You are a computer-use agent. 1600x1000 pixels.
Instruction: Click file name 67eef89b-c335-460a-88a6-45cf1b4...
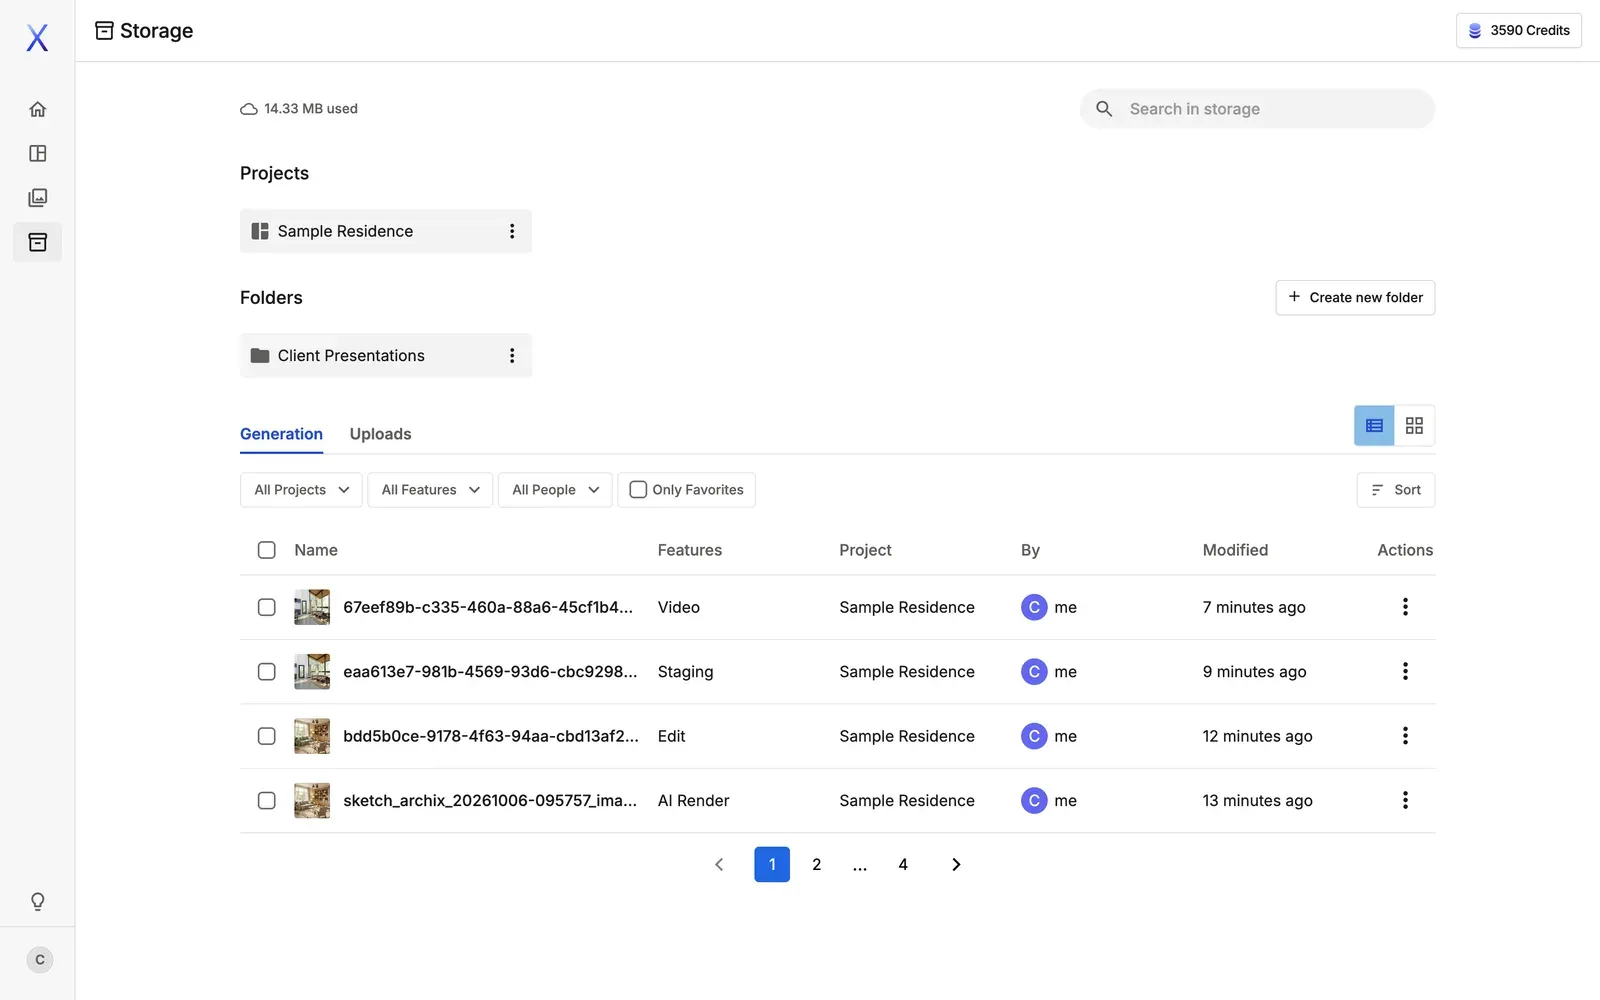(488, 607)
